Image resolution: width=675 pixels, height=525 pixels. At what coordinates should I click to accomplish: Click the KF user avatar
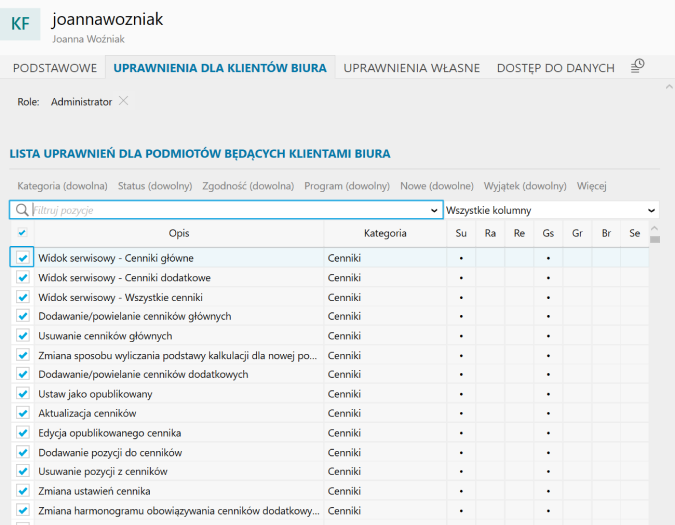[20, 24]
